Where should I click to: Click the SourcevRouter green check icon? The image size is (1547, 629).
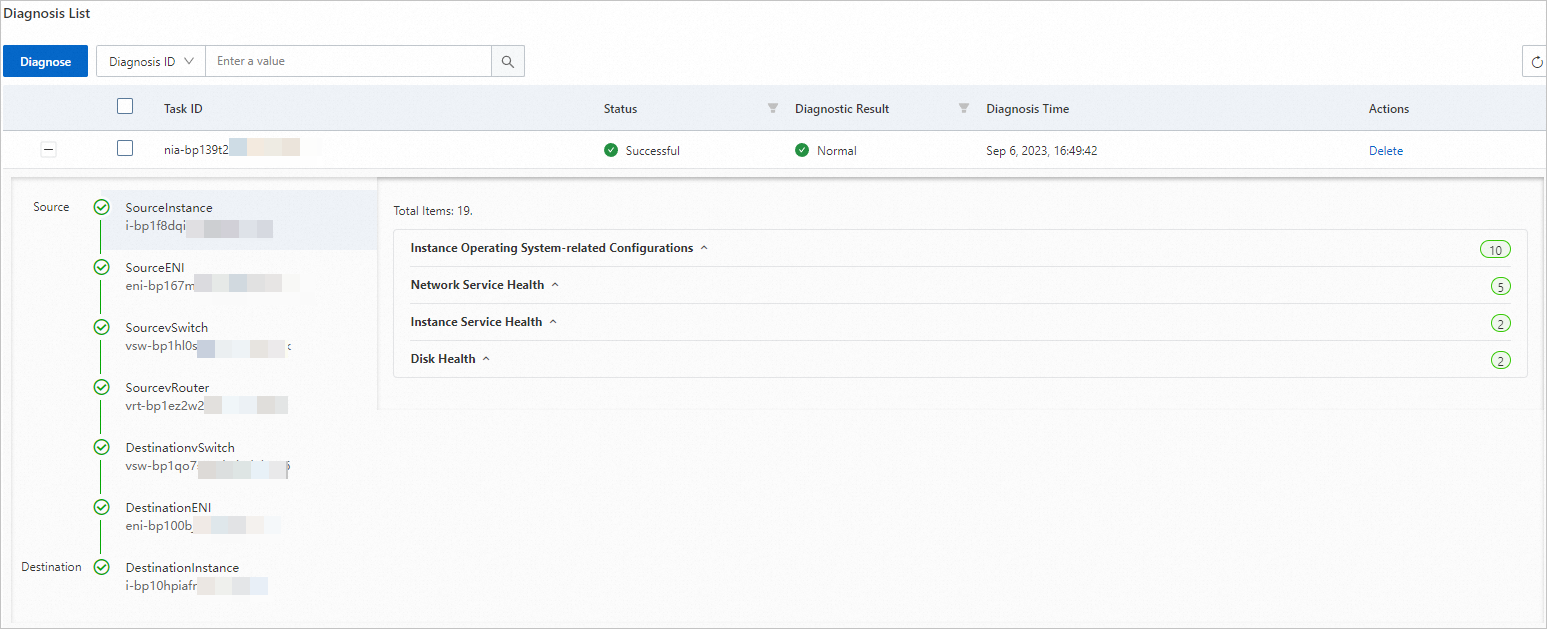(101, 387)
